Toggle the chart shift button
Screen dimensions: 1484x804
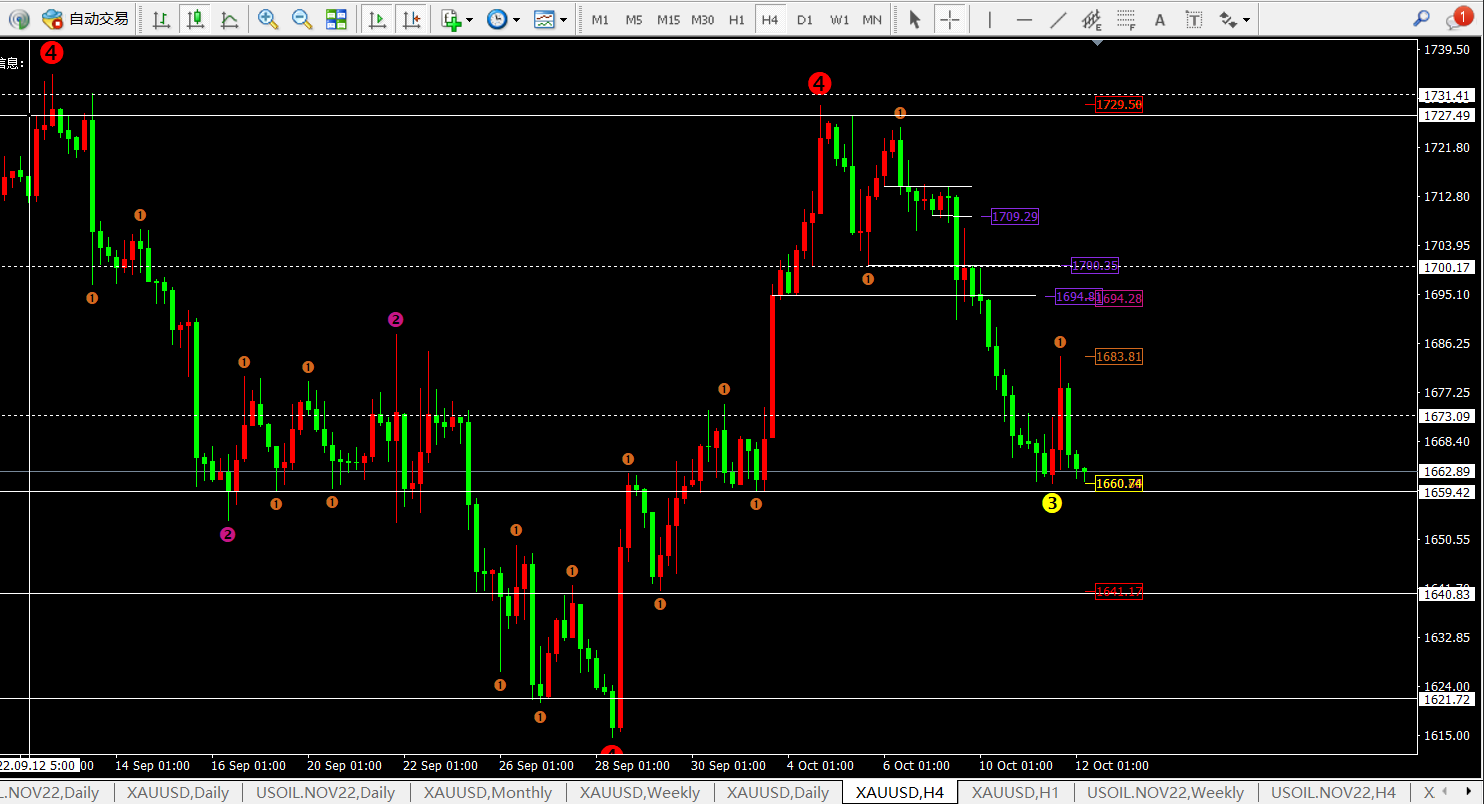click(410, 19)
